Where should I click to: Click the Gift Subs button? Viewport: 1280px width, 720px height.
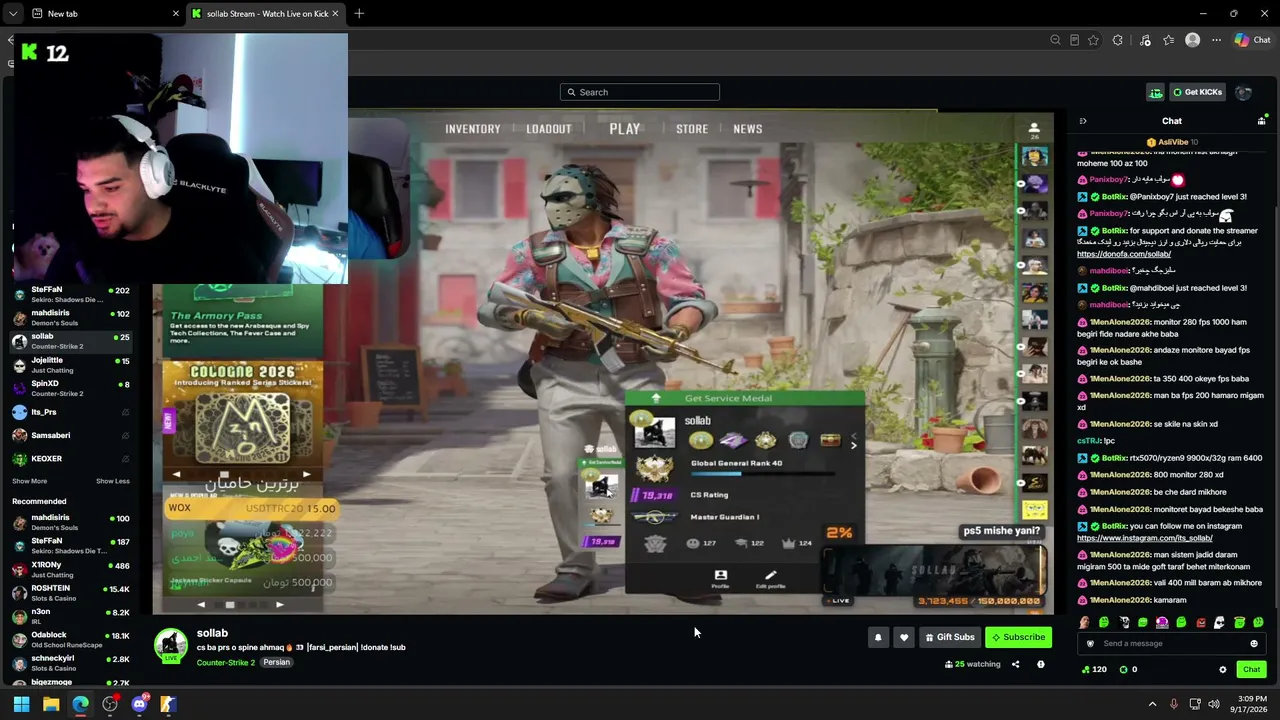tap(949, 637)
